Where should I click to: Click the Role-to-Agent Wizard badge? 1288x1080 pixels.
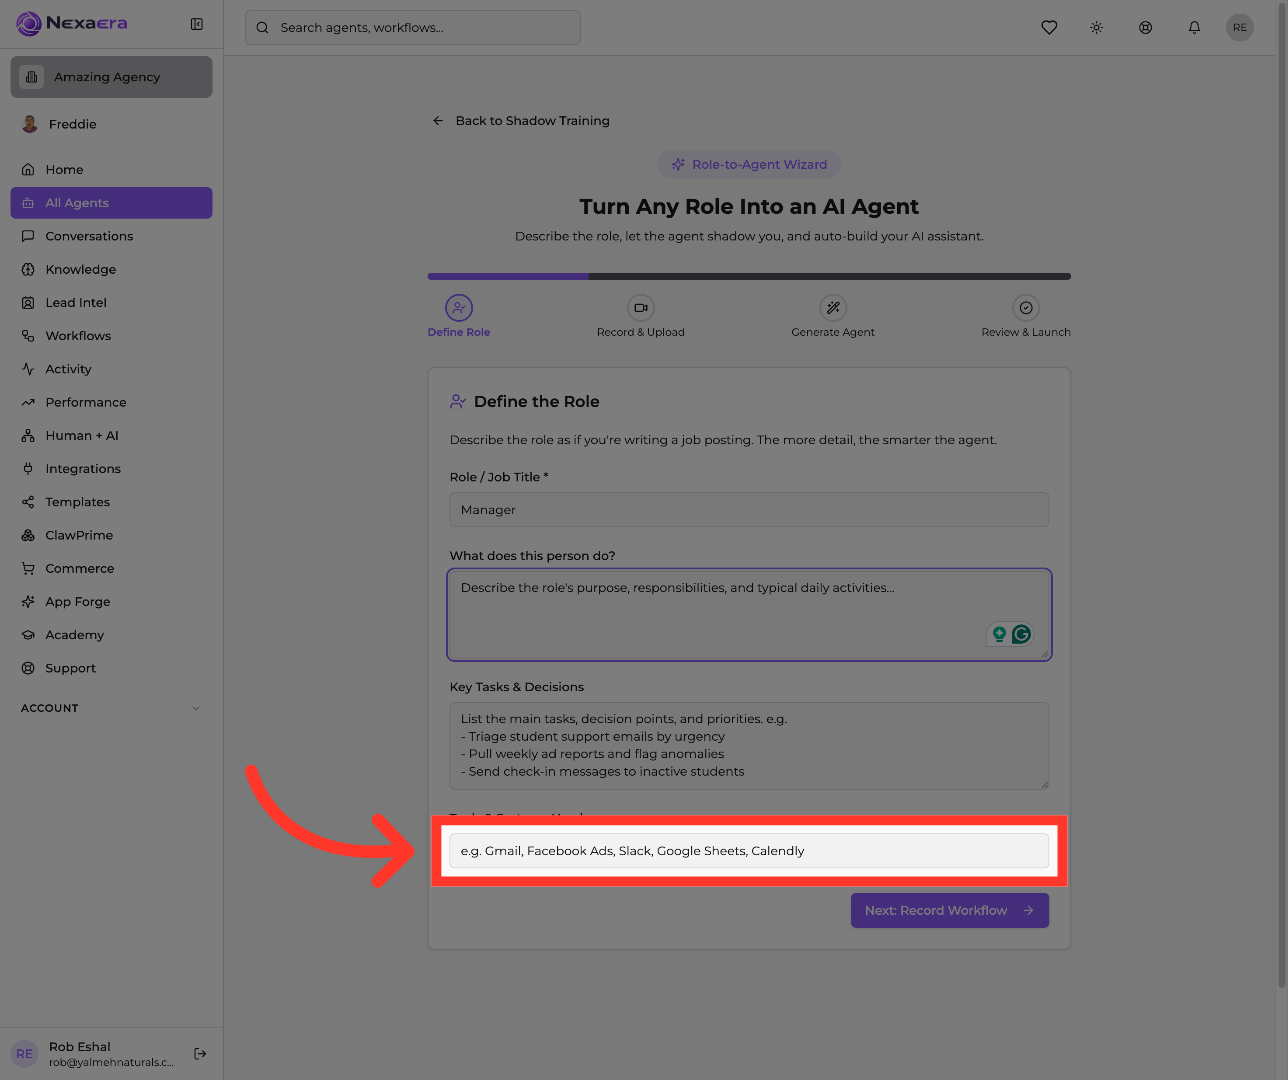click(749, 165)
